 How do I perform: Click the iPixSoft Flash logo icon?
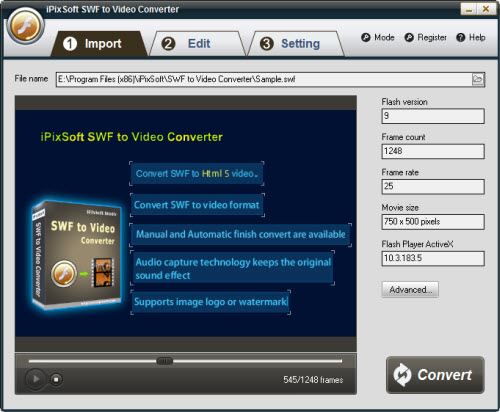[x=25, y=25]
